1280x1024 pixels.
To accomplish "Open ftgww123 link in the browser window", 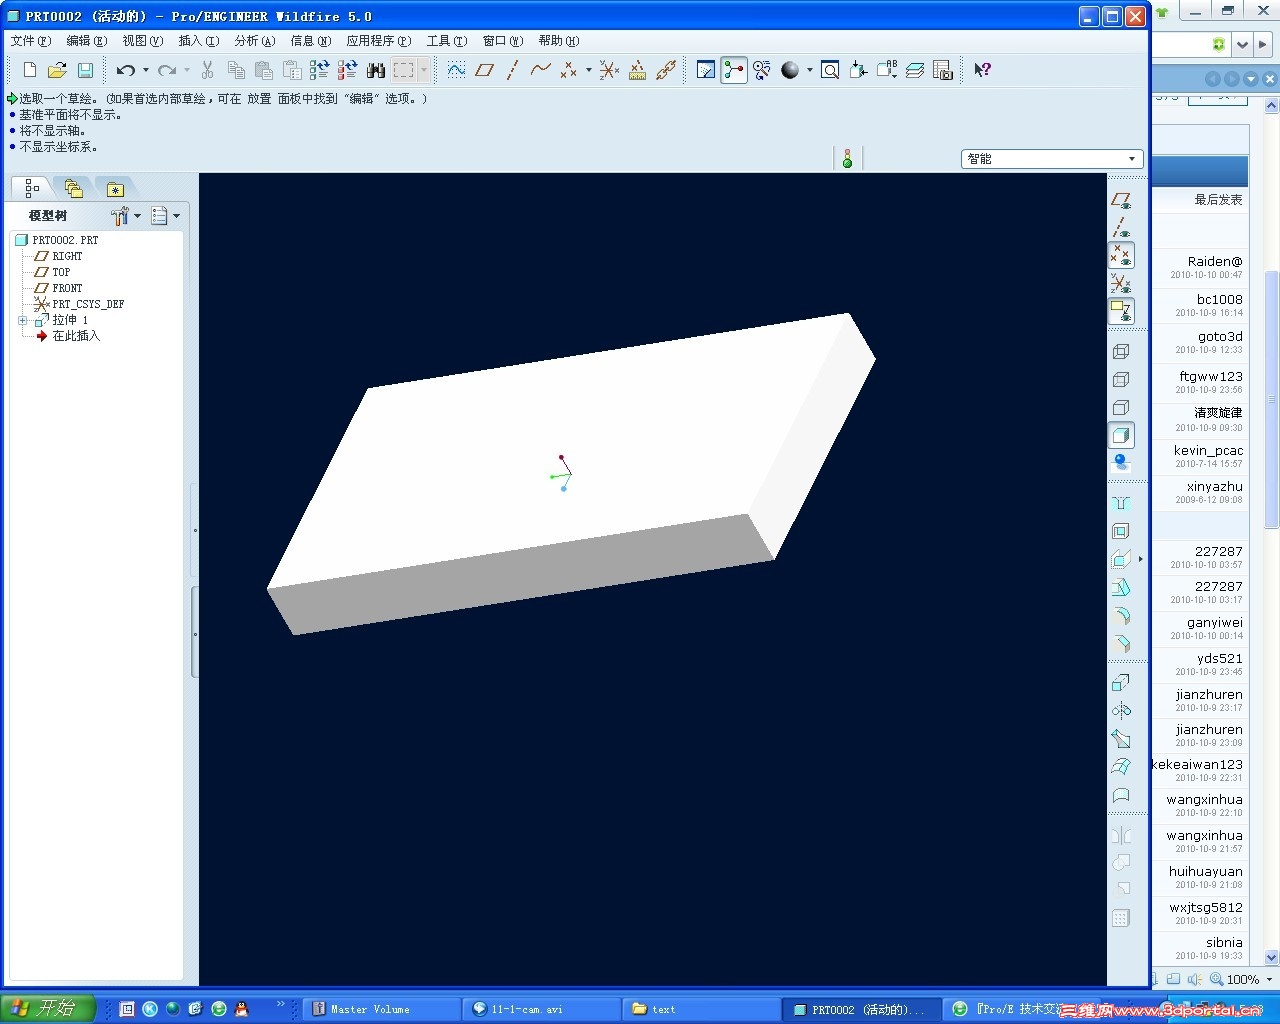I will [1210, 376].
